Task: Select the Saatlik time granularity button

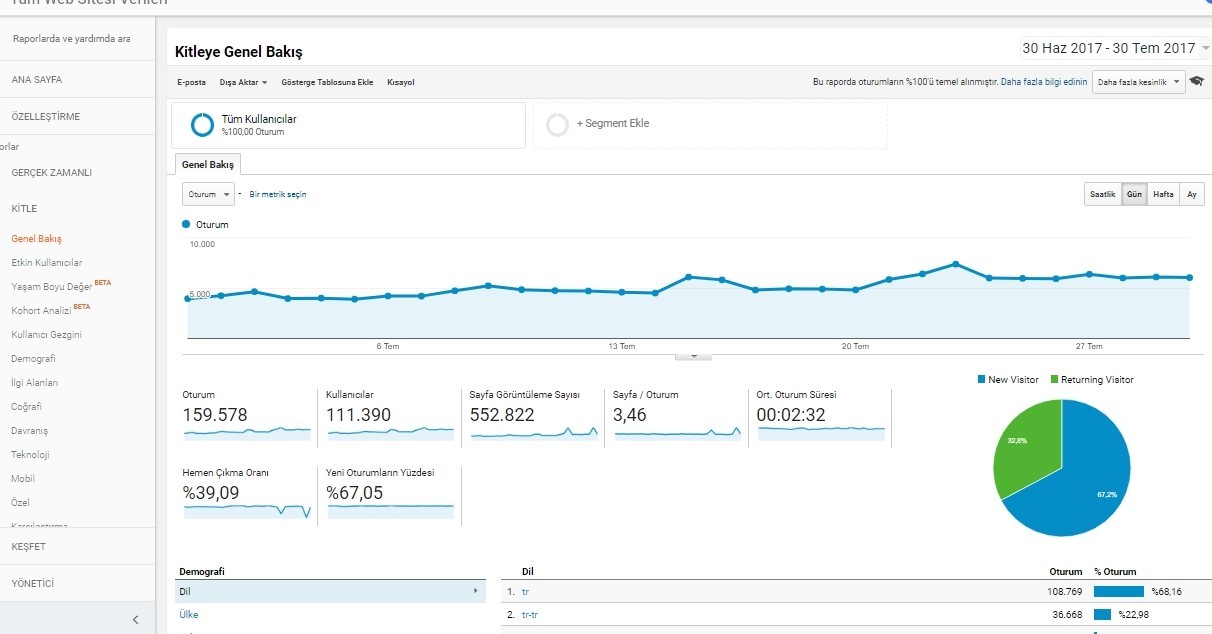Action: click(1102, 194)
